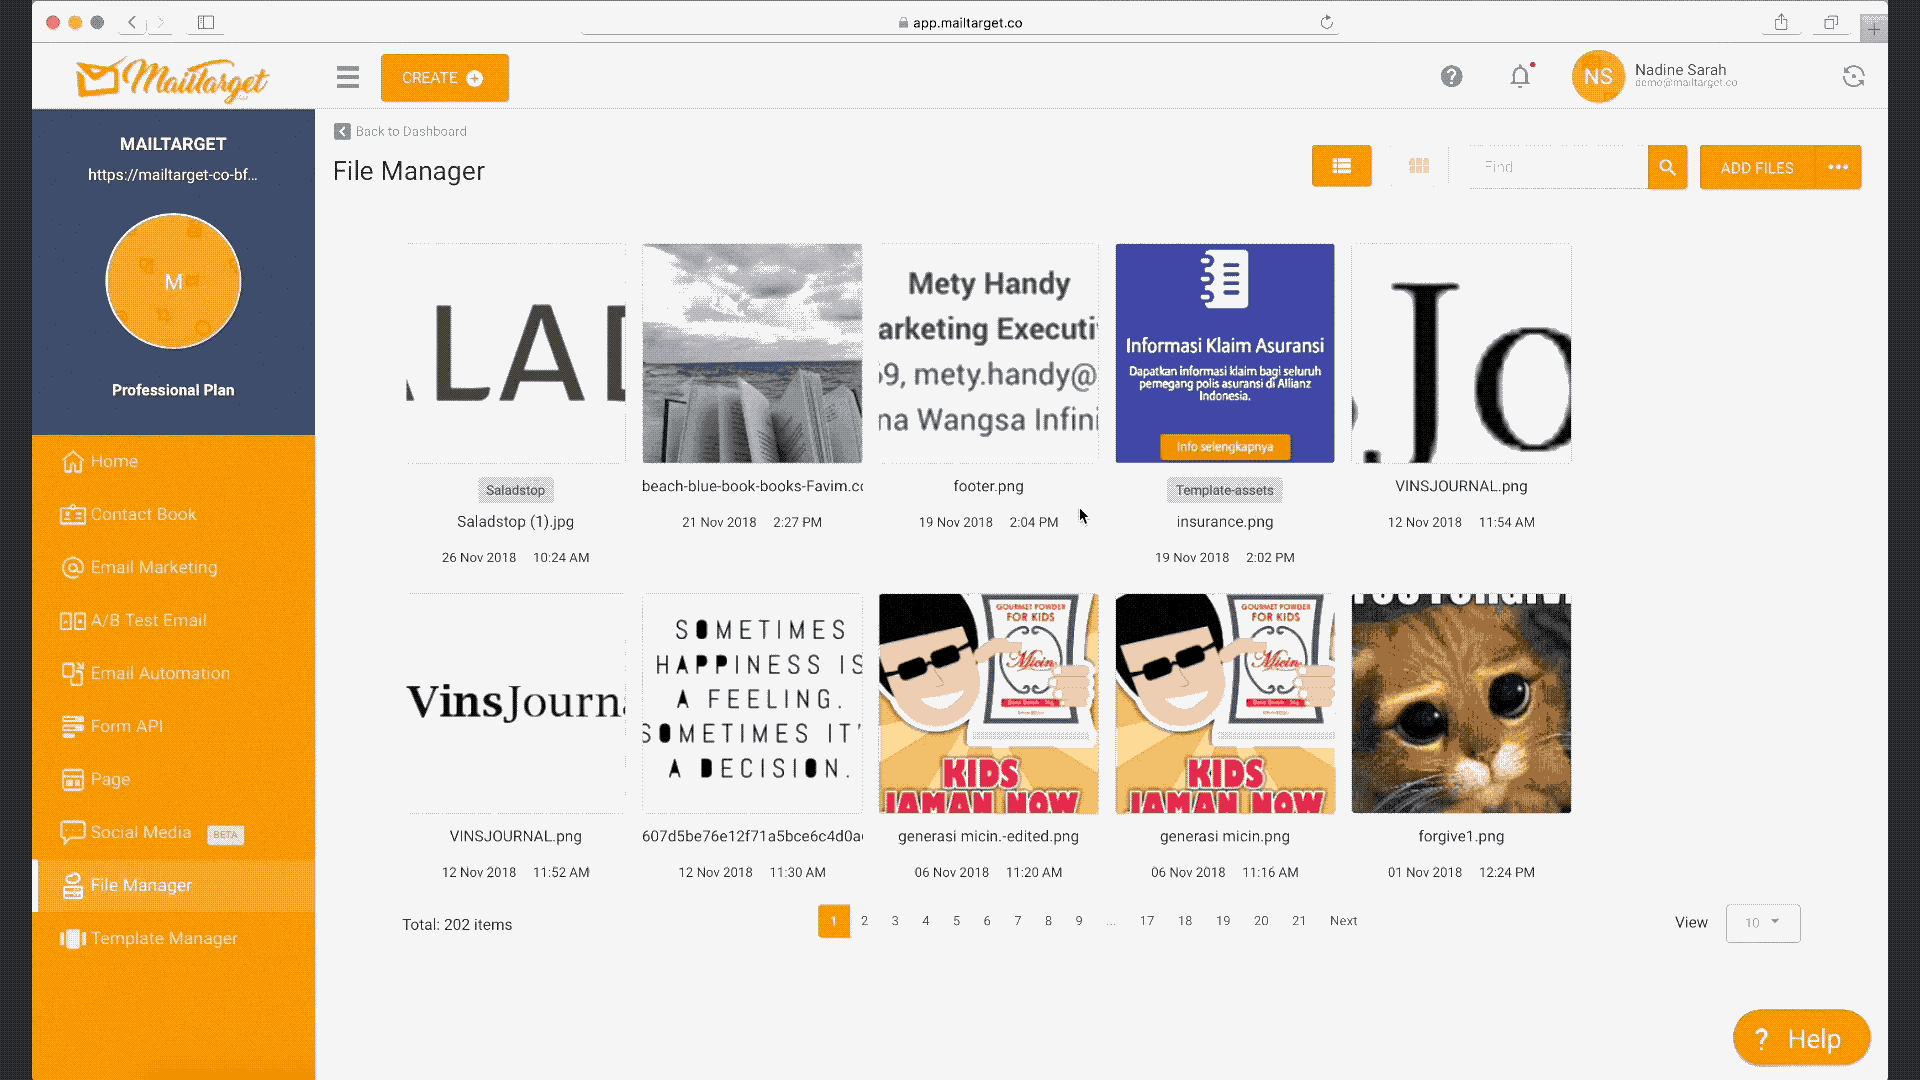Open the View items-per-page dropdown
Screen dimensions: 1920x1080
(x=1762, y=922)
